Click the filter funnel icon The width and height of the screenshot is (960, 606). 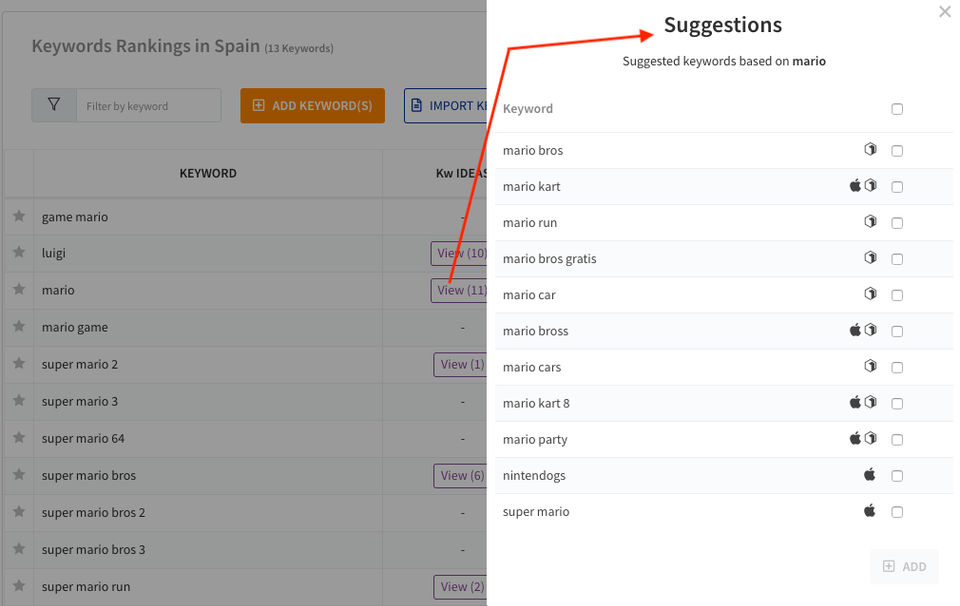click(54, 105)
